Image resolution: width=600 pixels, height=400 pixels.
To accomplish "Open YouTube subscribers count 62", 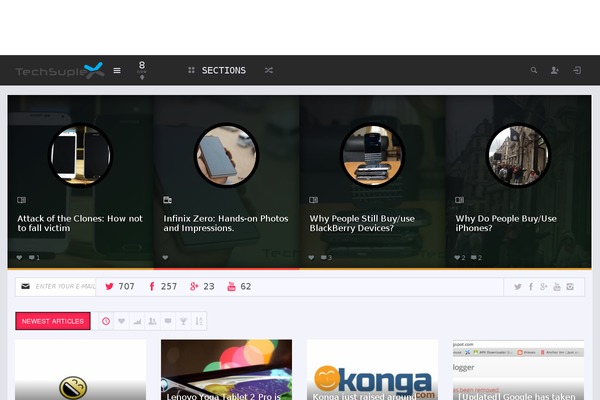I will 239,286.
